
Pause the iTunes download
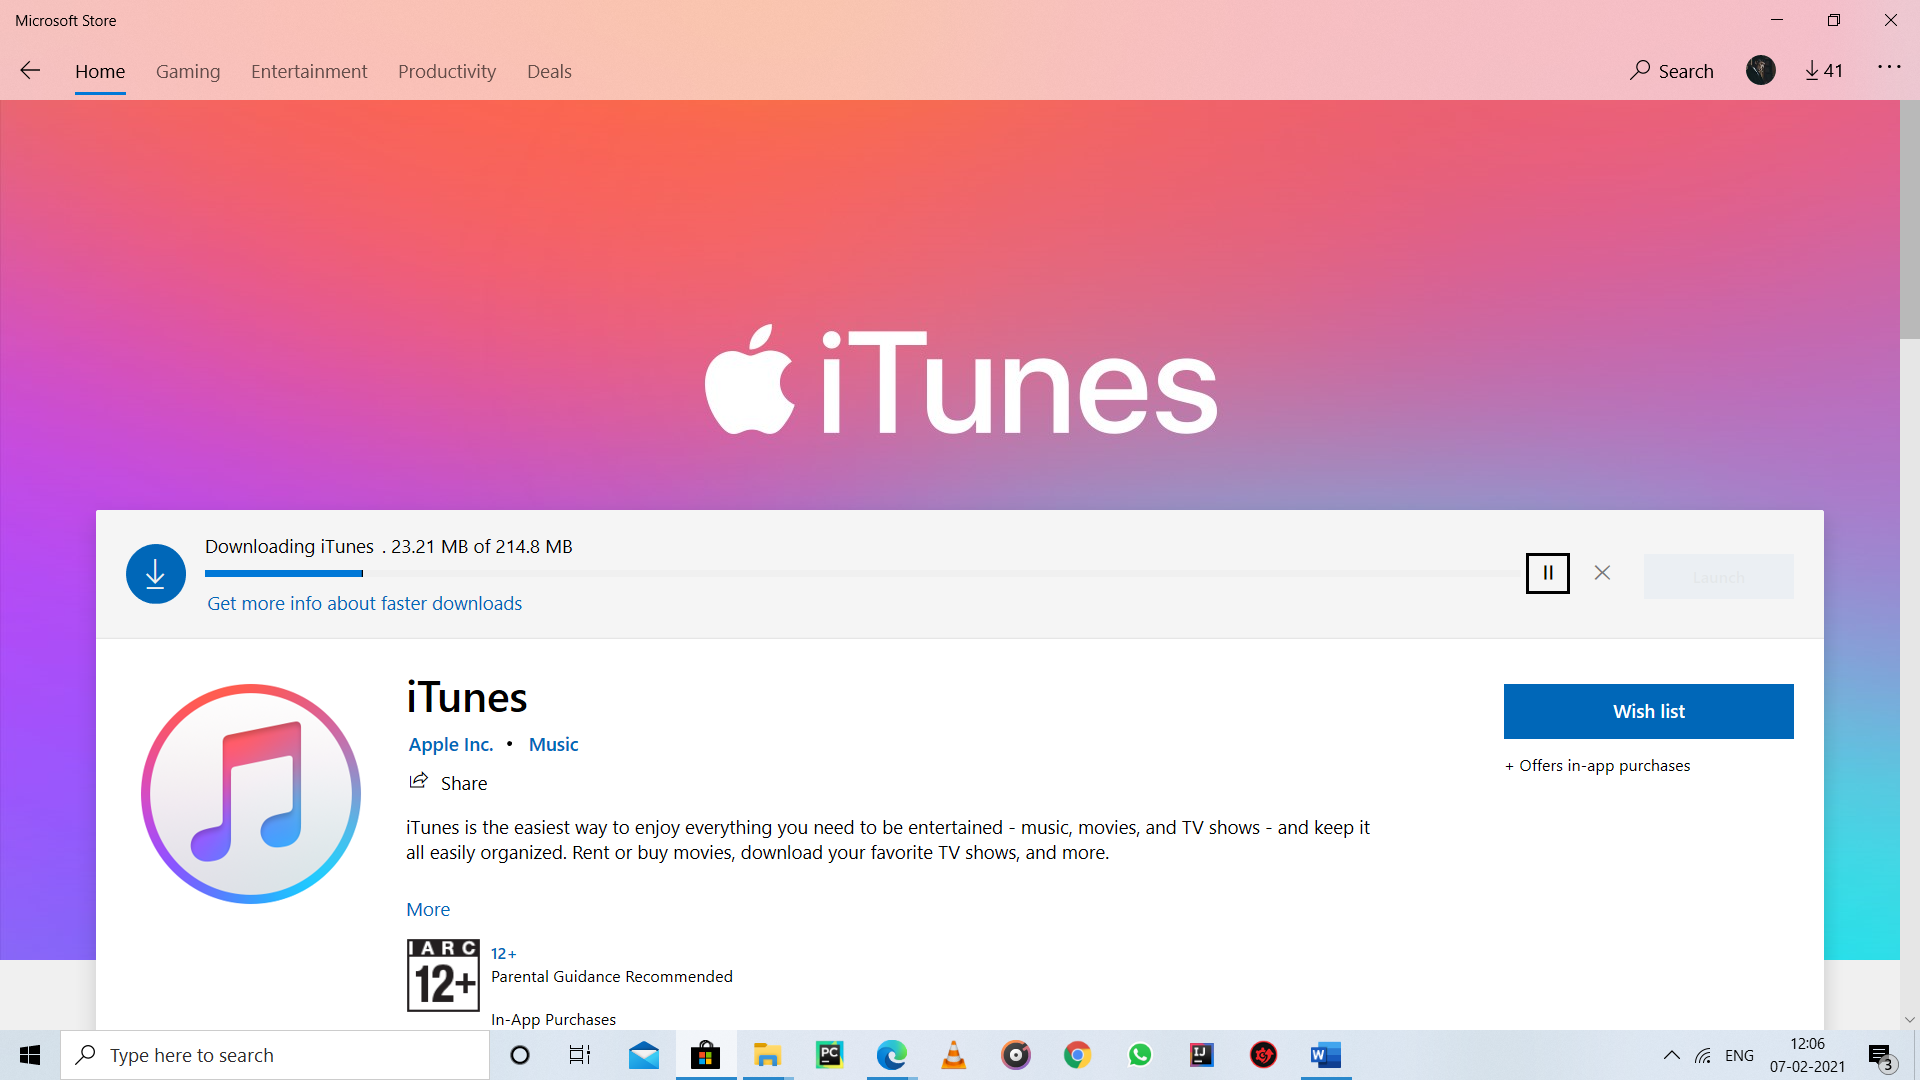(x=1548, y=573)
